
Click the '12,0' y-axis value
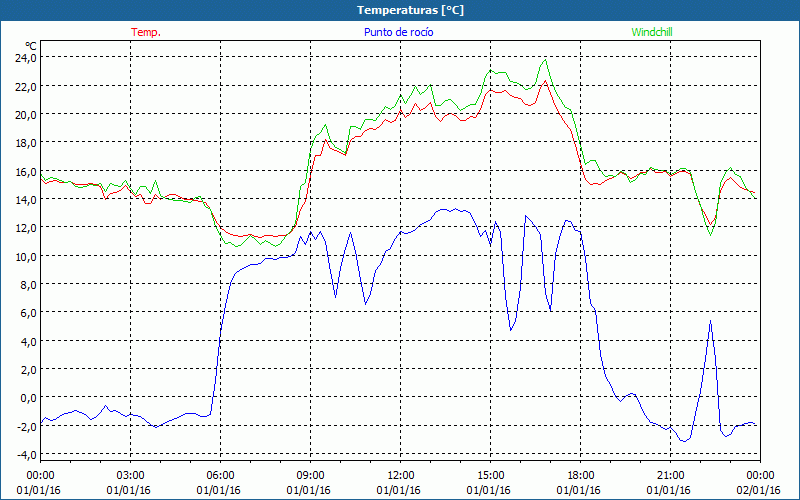(26, 228)
